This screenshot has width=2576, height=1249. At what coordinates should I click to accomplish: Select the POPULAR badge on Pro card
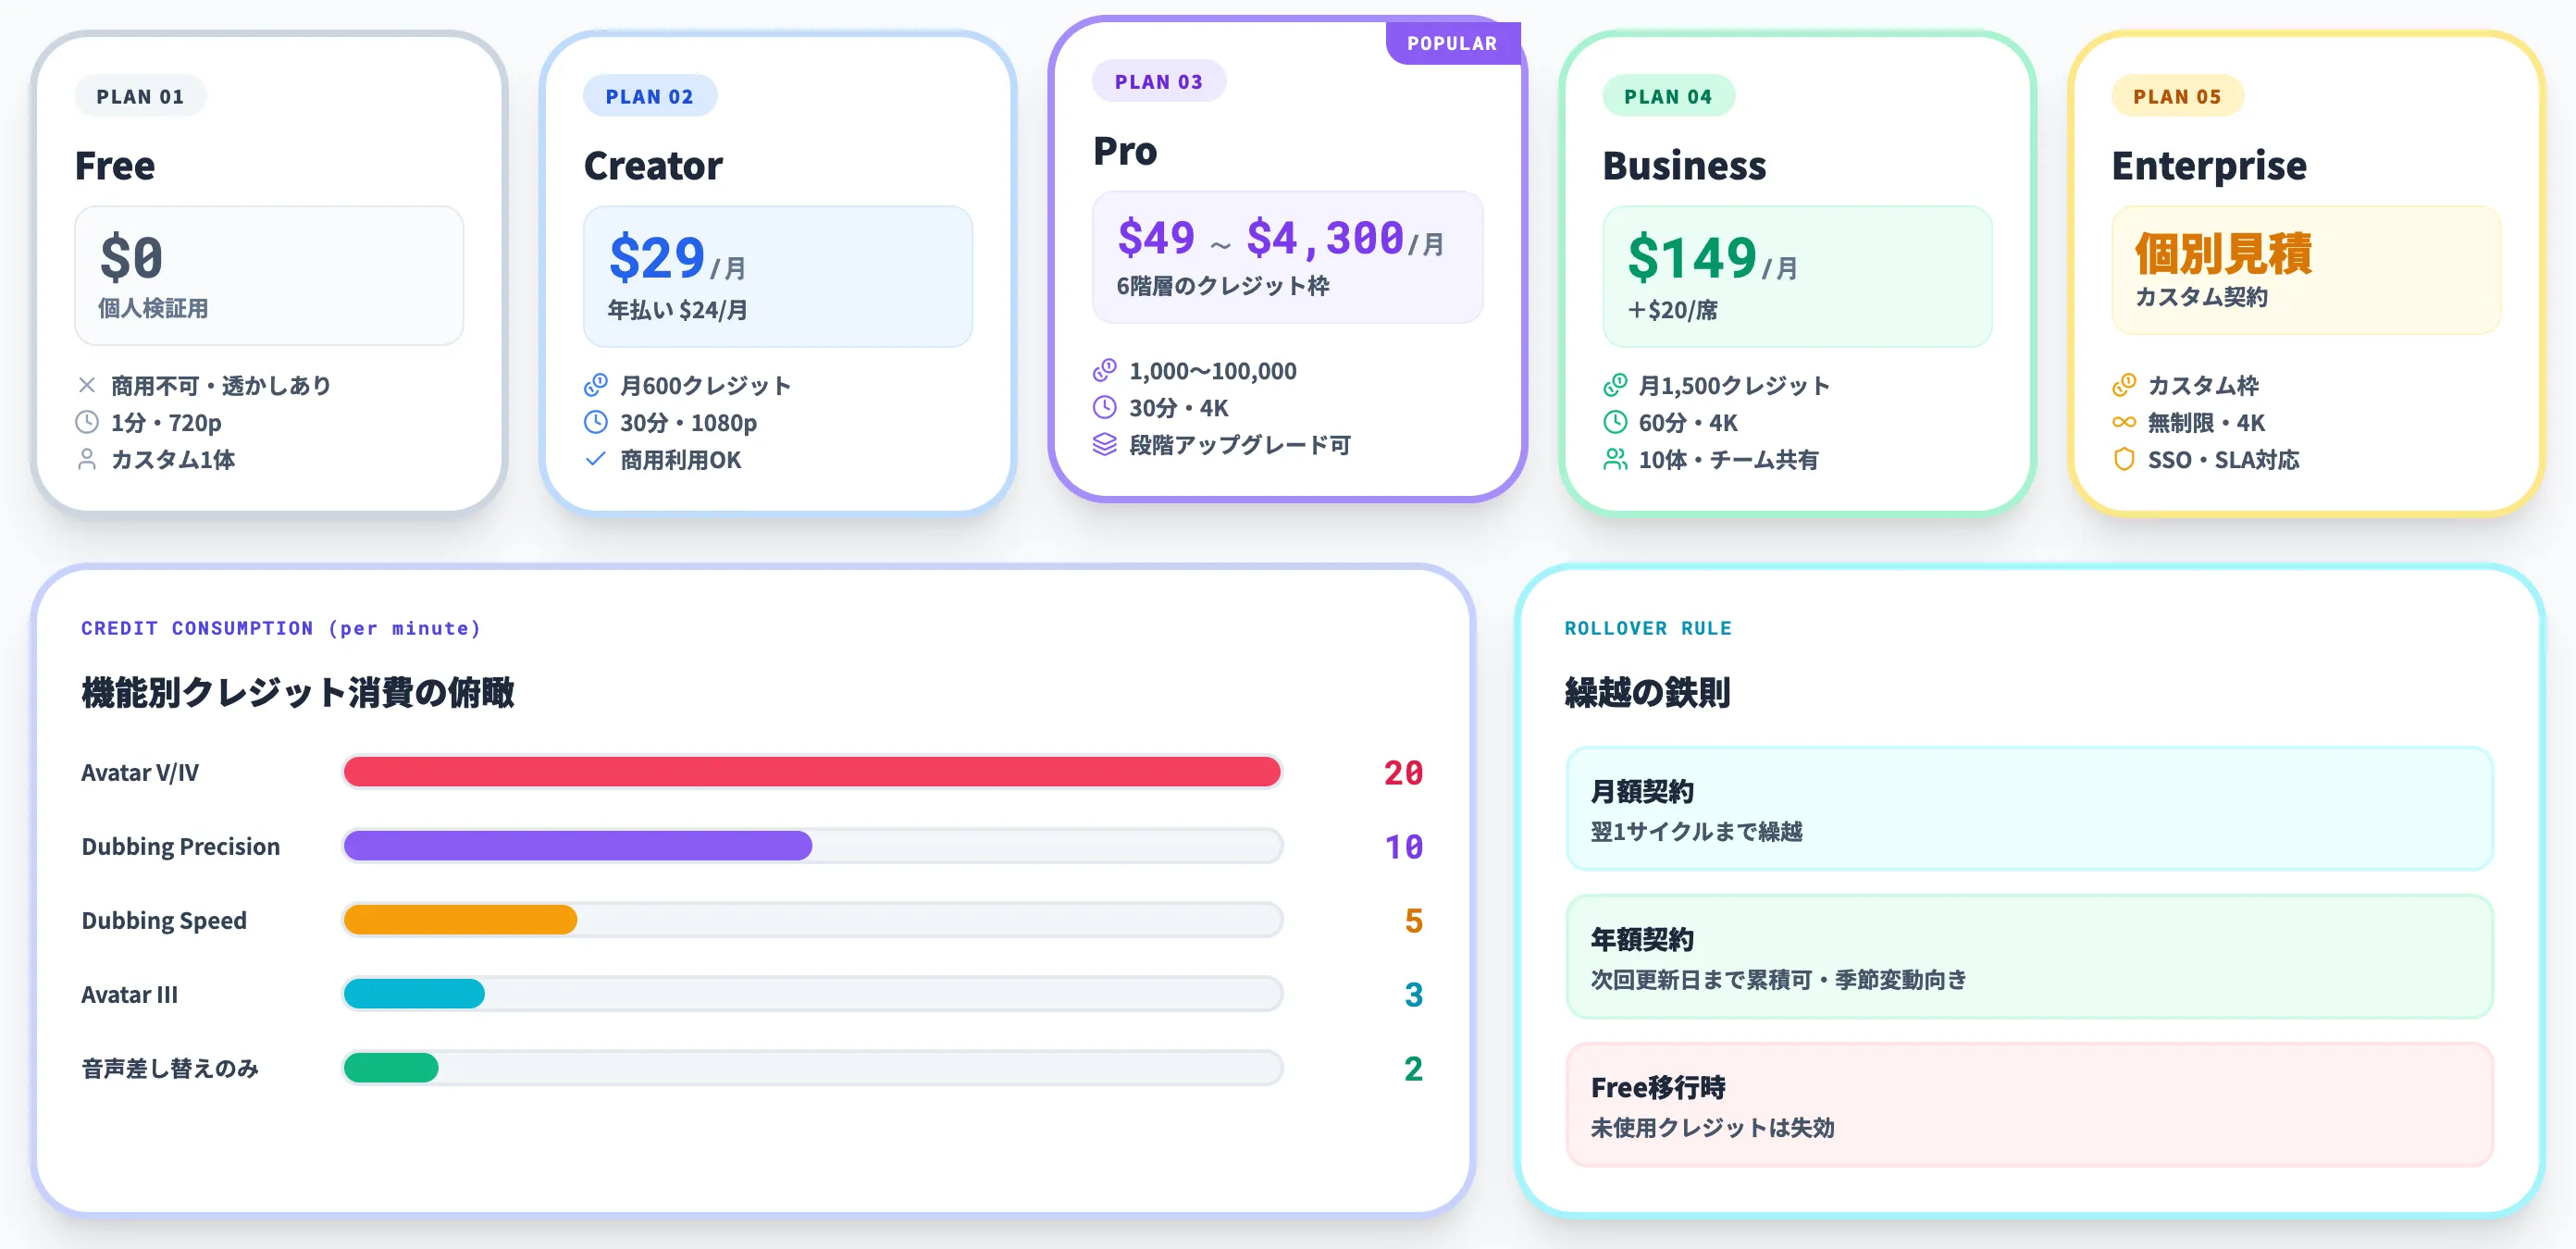pyautogui.click(x=1453, y=43)
